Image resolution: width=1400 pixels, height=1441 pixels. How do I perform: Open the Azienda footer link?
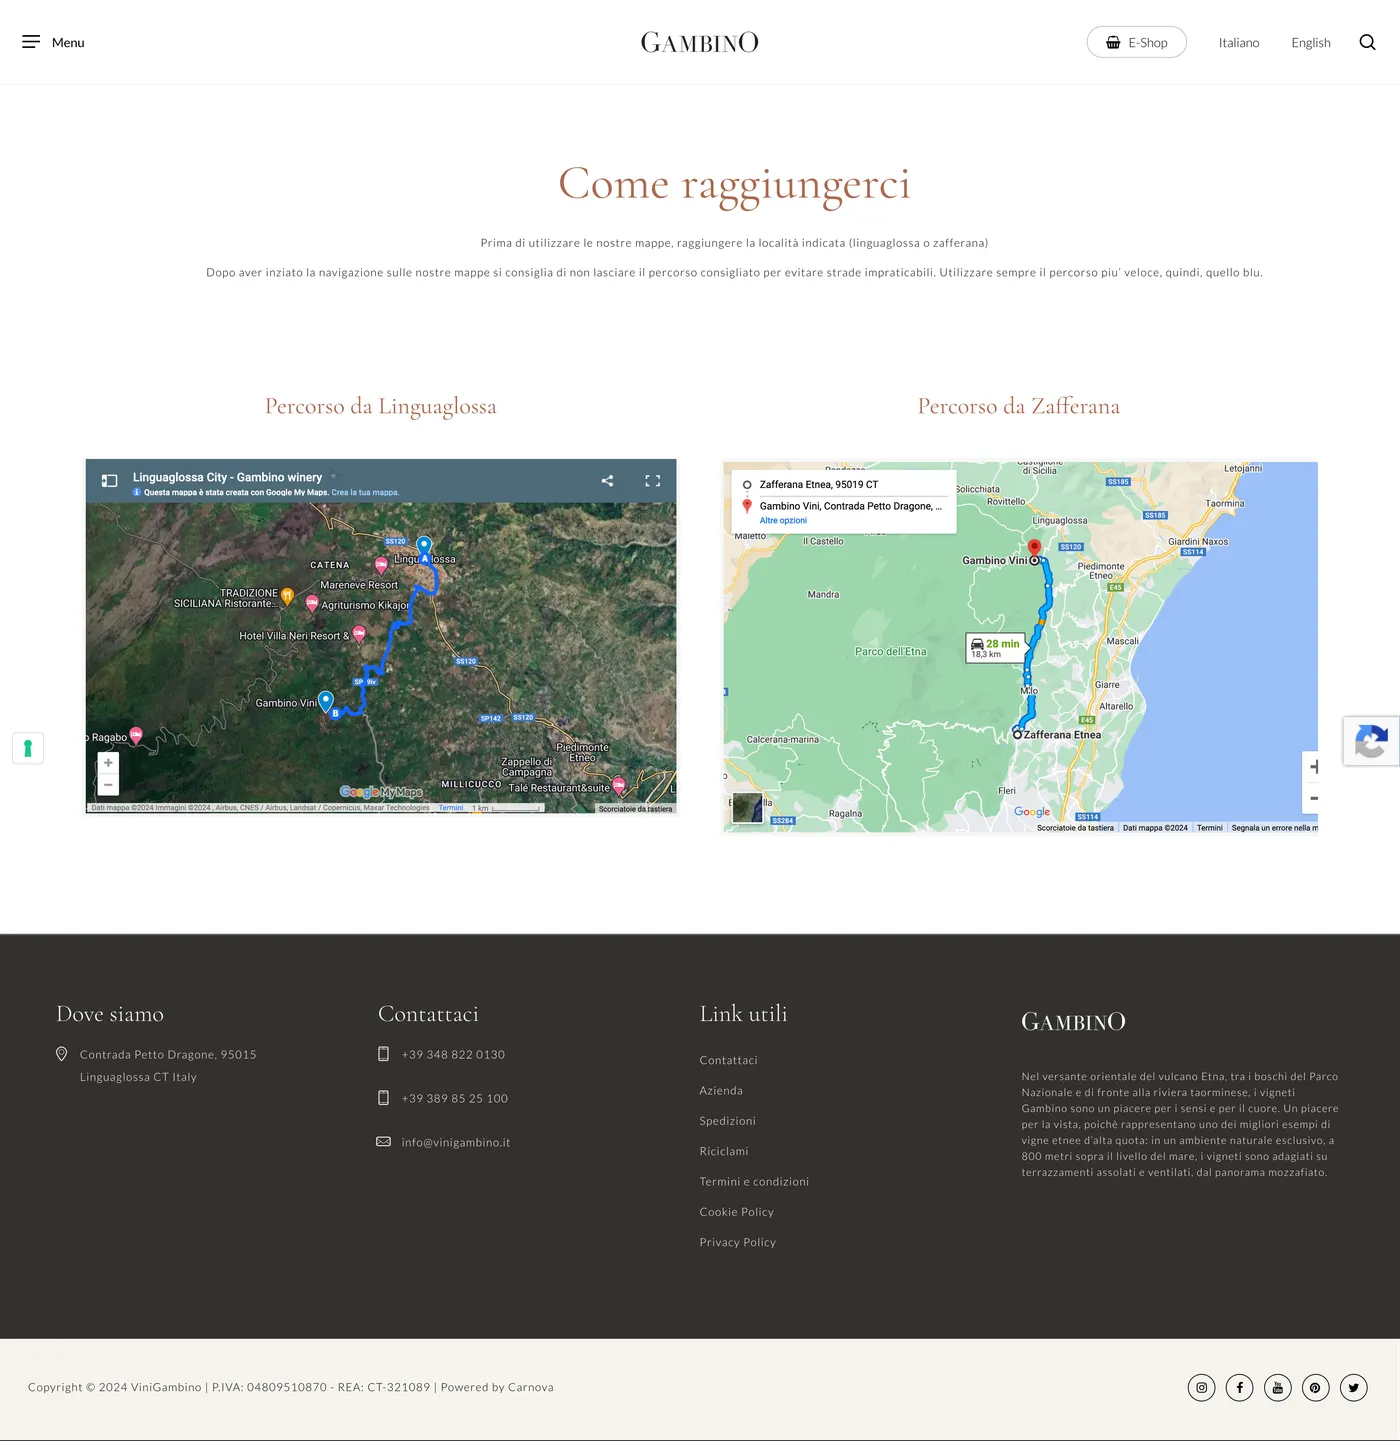click(x=721, y=1090)
